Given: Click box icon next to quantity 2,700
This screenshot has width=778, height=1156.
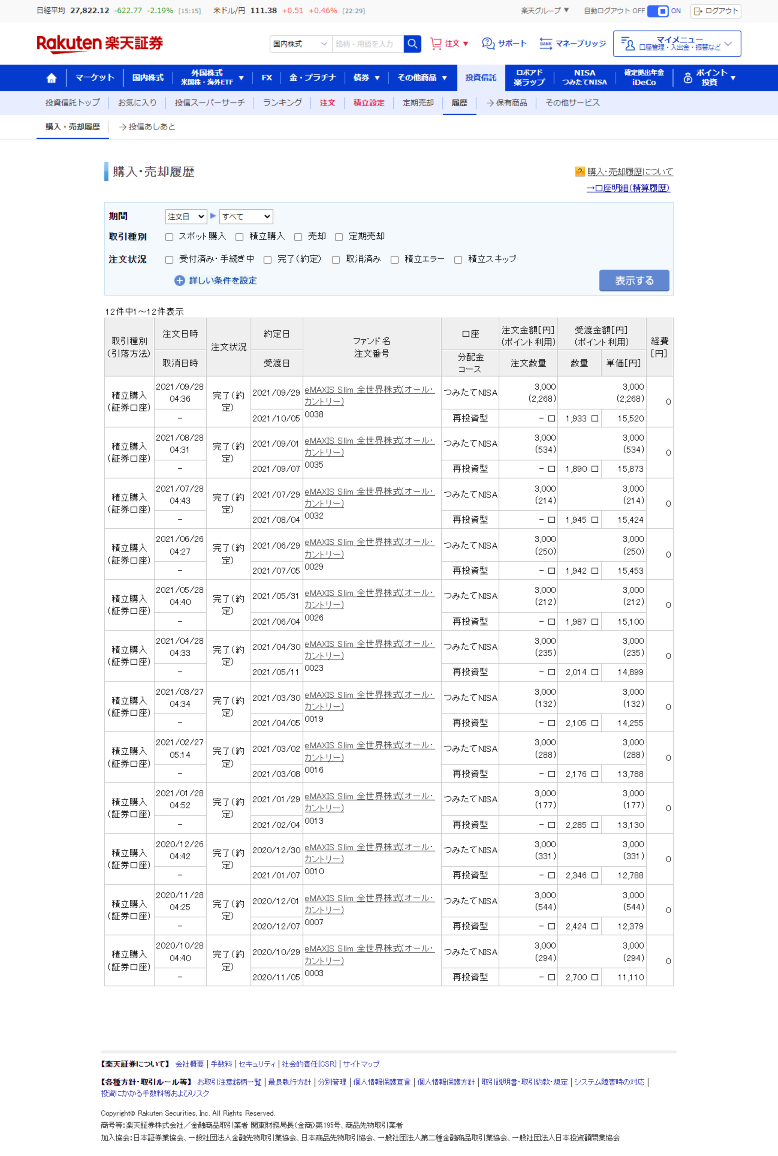Looking at the screenshot, I should click(x=594, y=977).
